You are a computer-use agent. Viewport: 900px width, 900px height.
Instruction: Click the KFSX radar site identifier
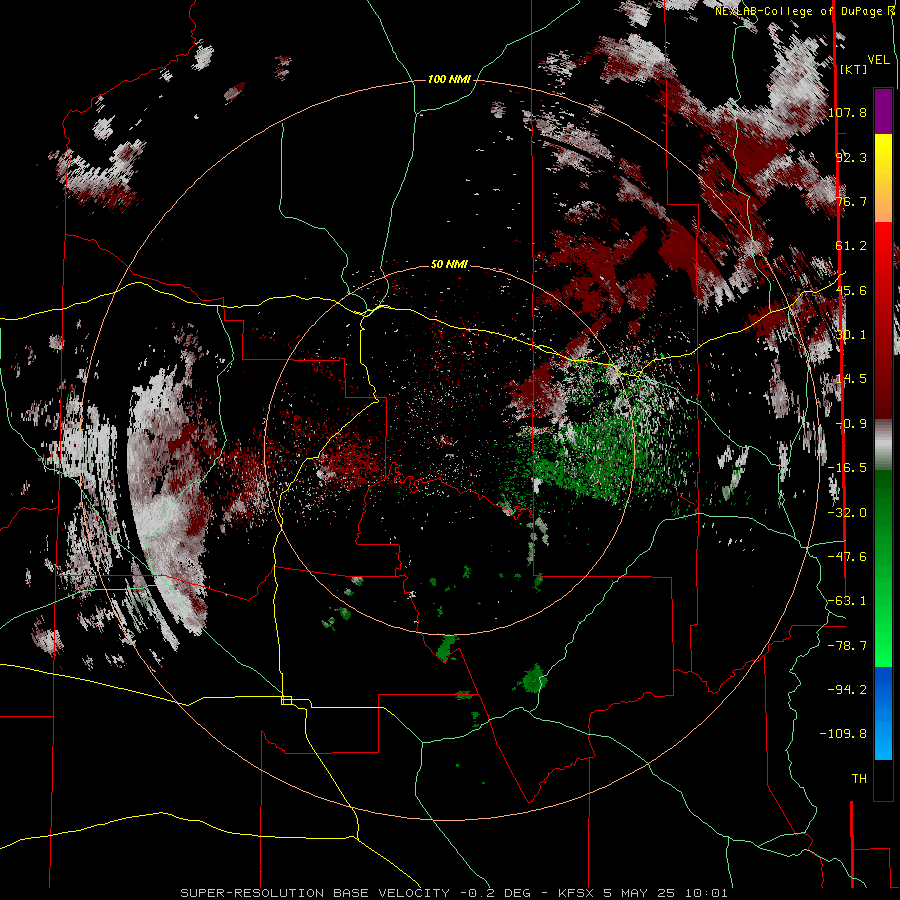[x=577, y=893]
